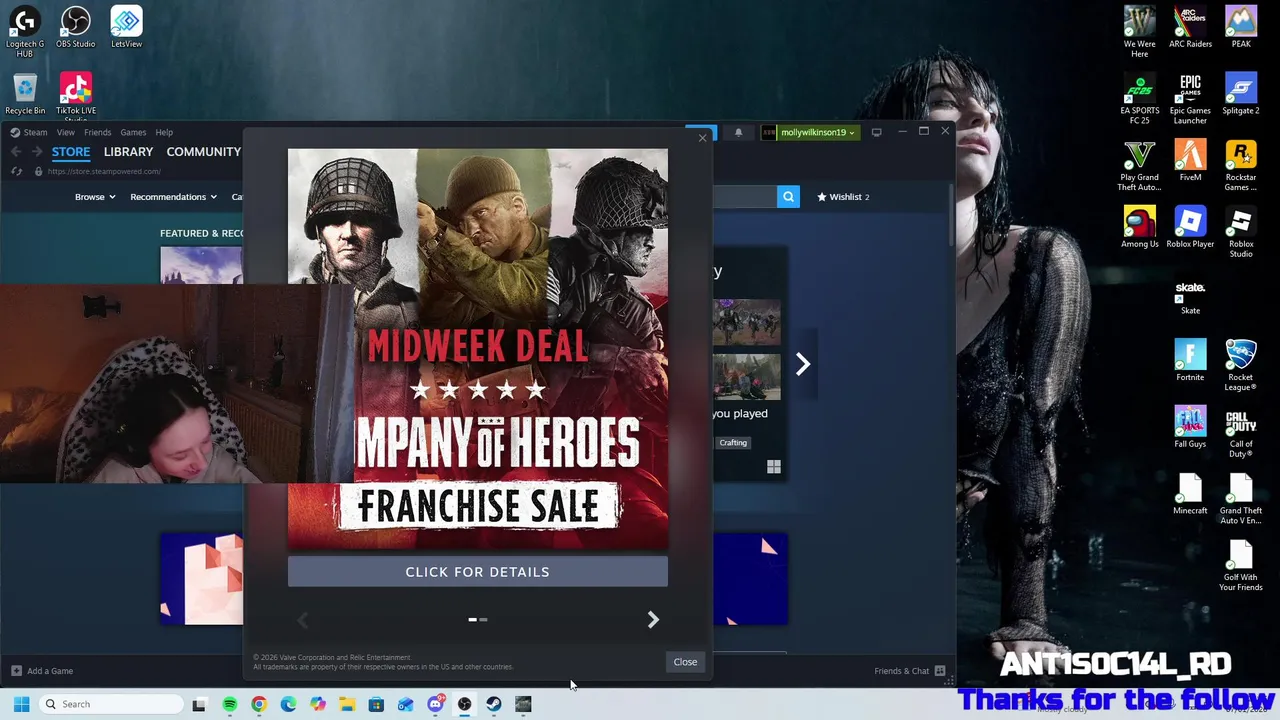The width and height of the screenshot is (1280, 720).
Task: Launch Fortnite desktop shortcut
Action: pyautogui.click(x=1190, y=360)
